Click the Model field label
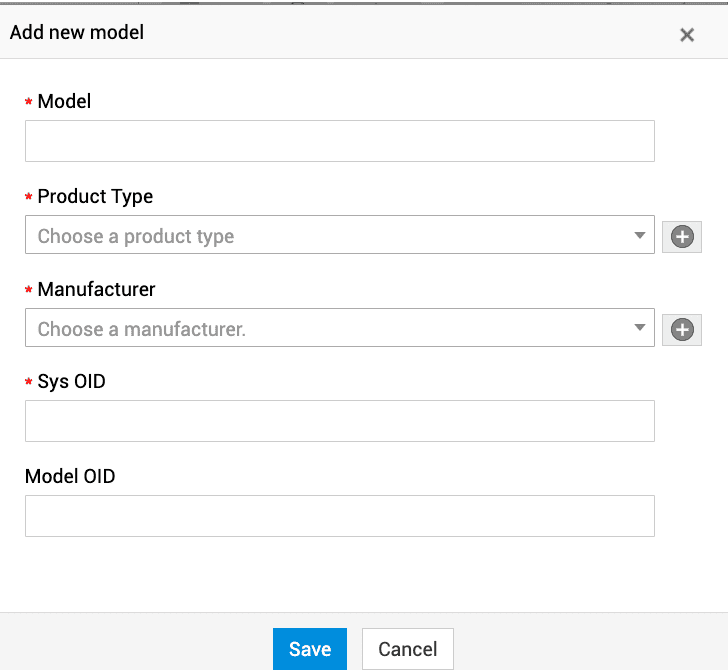The width and height of the screenshot is (728, 670). coord(64,101)
